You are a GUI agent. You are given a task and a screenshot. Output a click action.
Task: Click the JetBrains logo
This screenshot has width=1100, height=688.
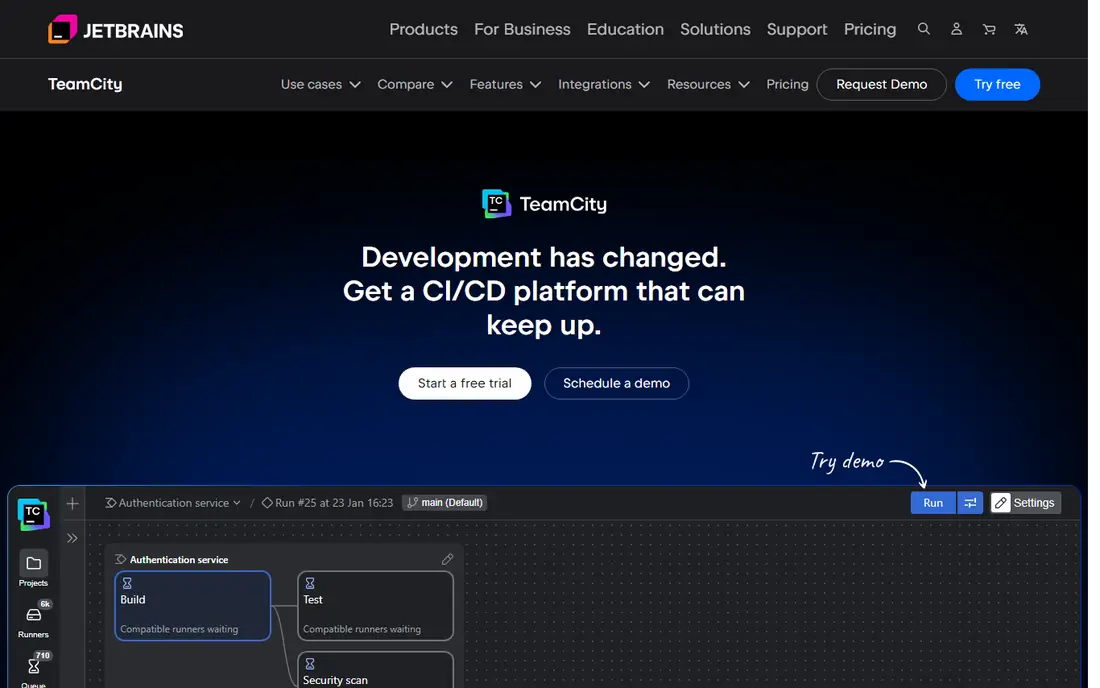coord(116,30)
